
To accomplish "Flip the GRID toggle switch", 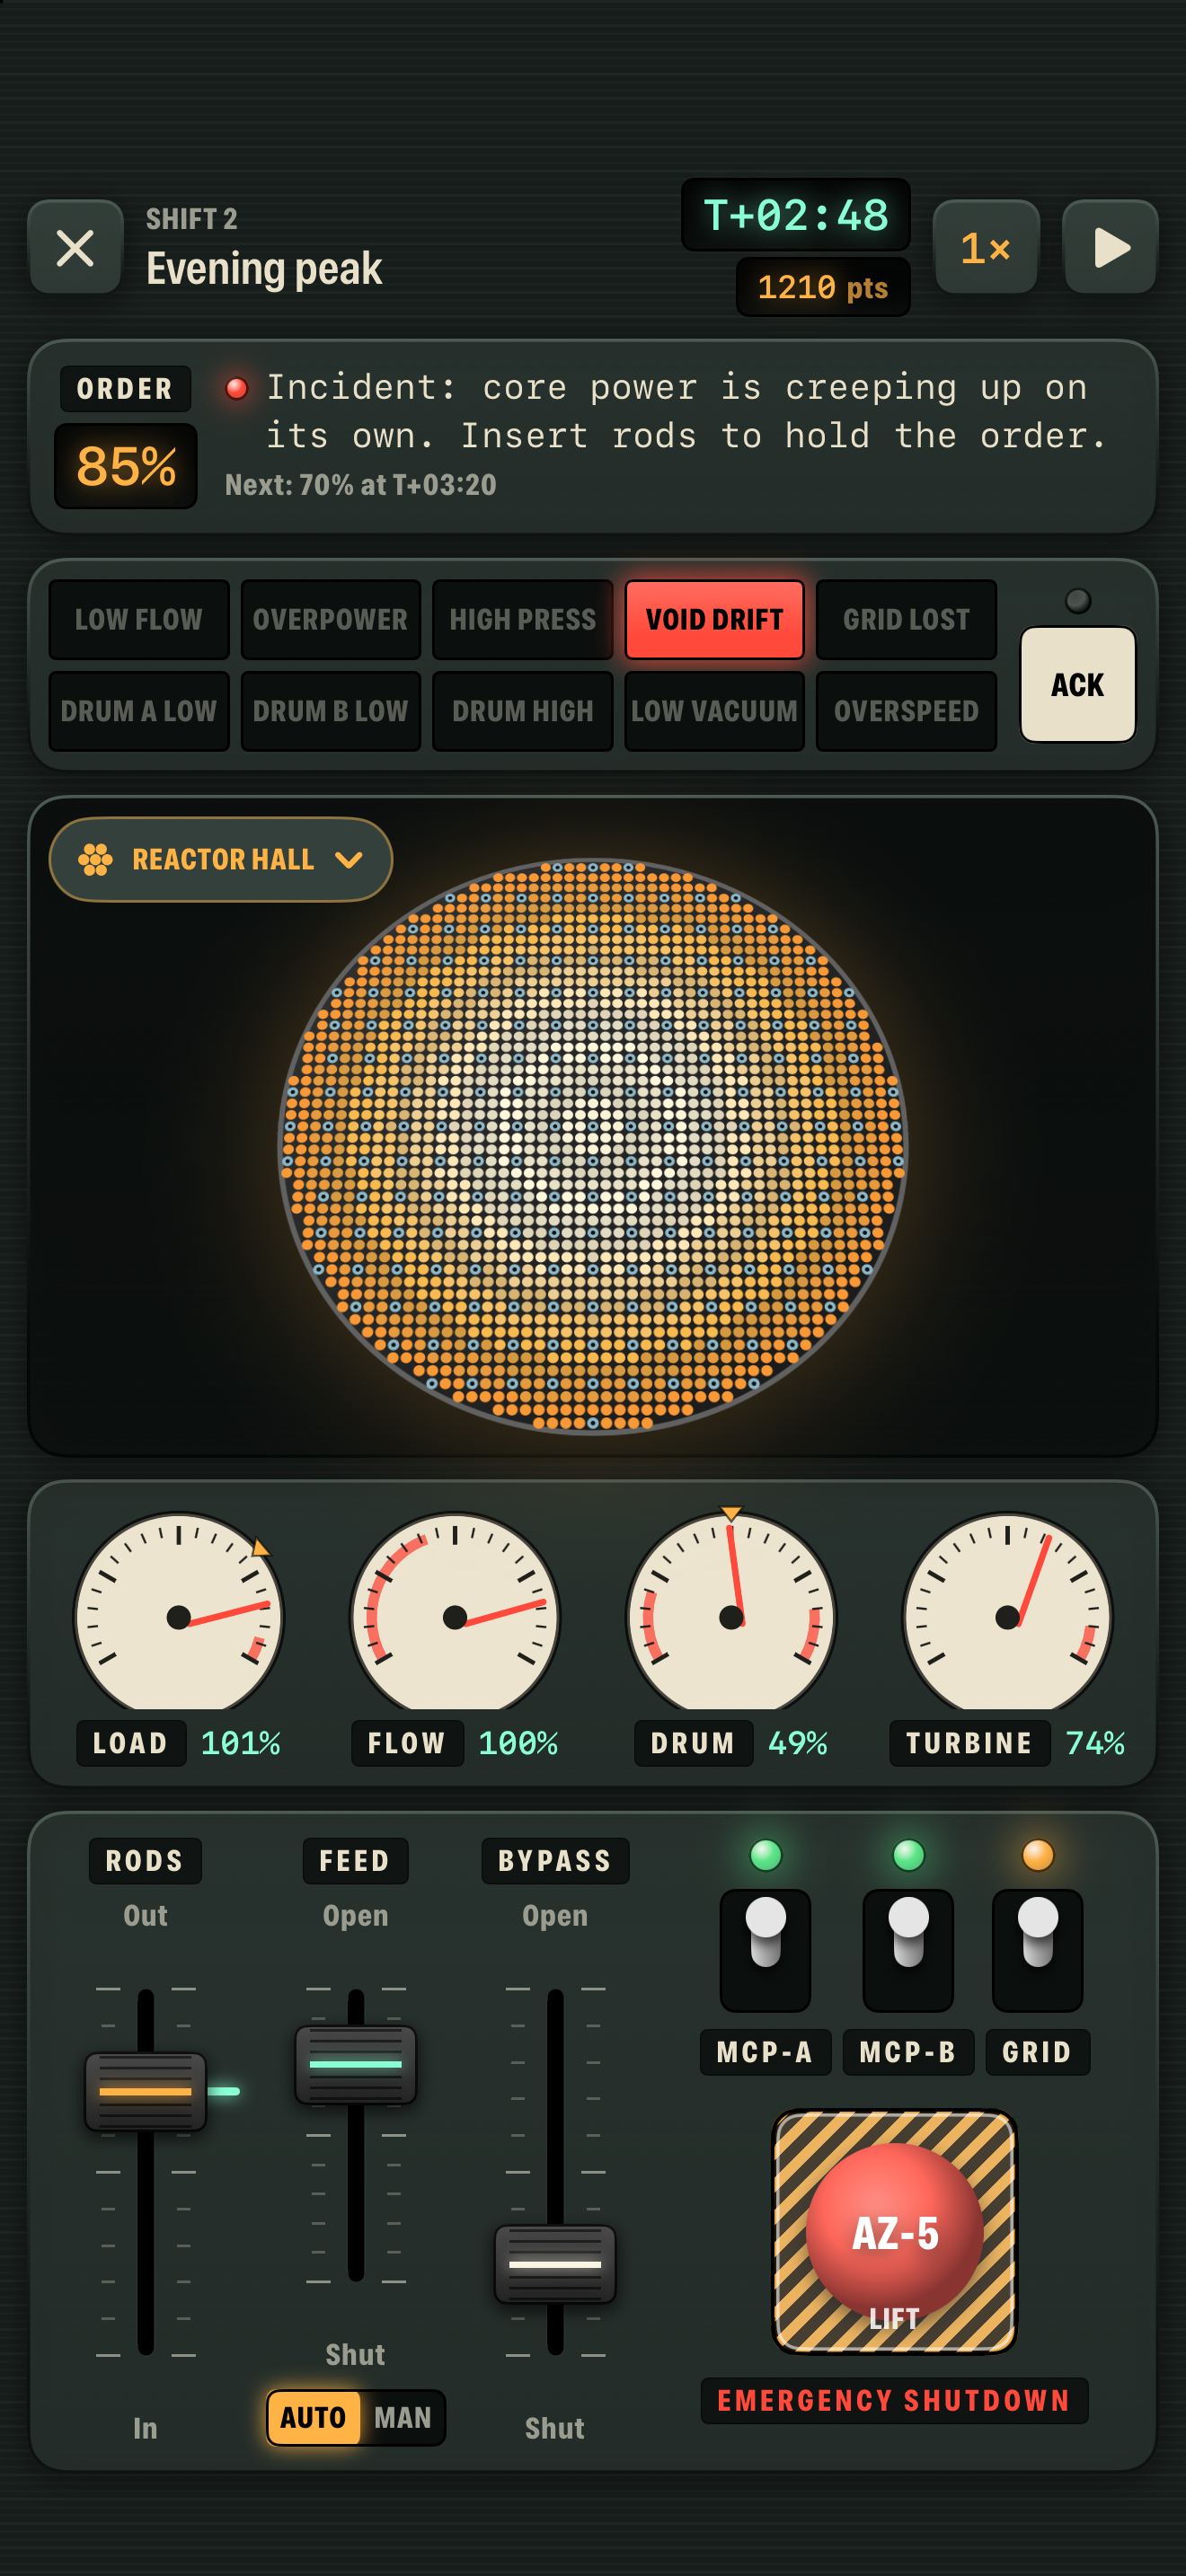I will [1037, 1949].
